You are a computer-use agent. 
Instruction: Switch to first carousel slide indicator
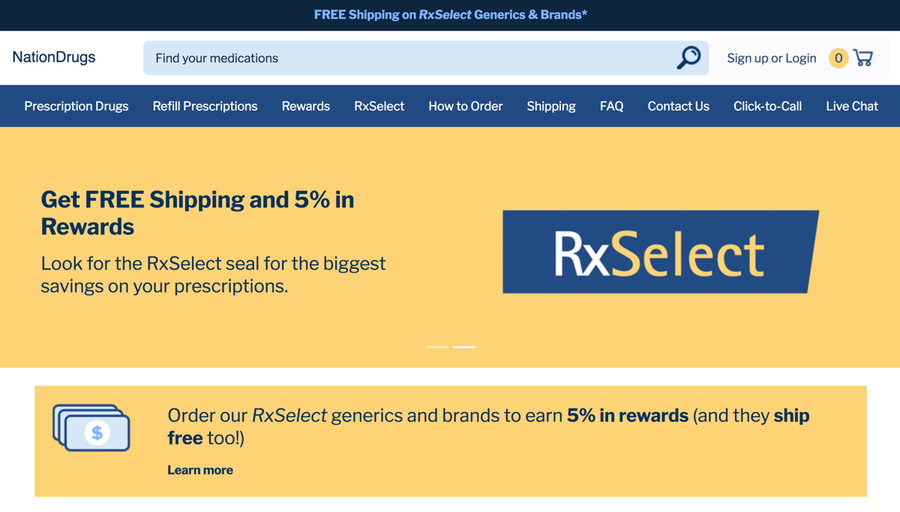click(x=437, y=347)
